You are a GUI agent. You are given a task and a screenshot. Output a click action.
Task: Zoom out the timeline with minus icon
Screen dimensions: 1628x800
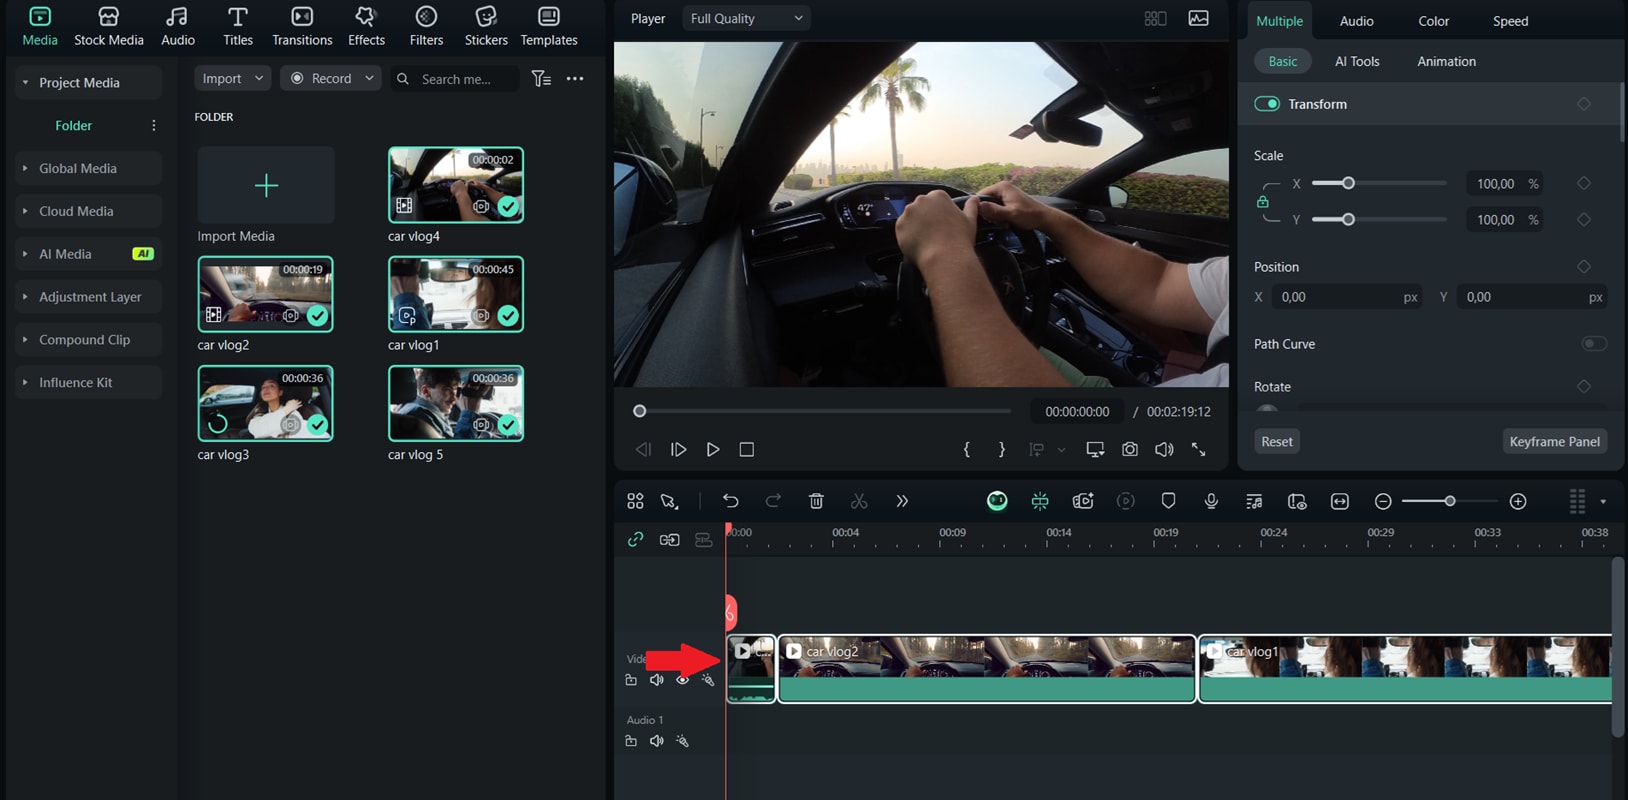click(x=1383, y=501)
